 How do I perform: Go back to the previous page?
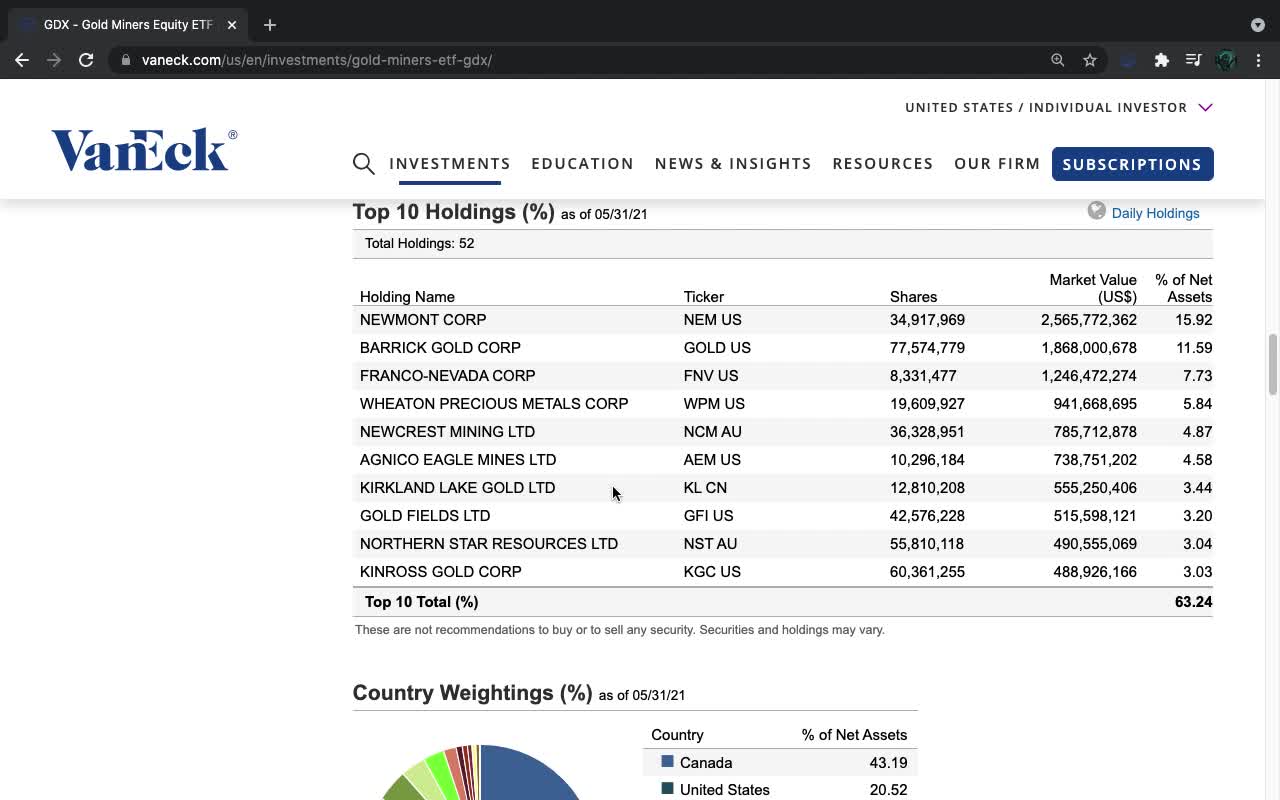[22, 60]
